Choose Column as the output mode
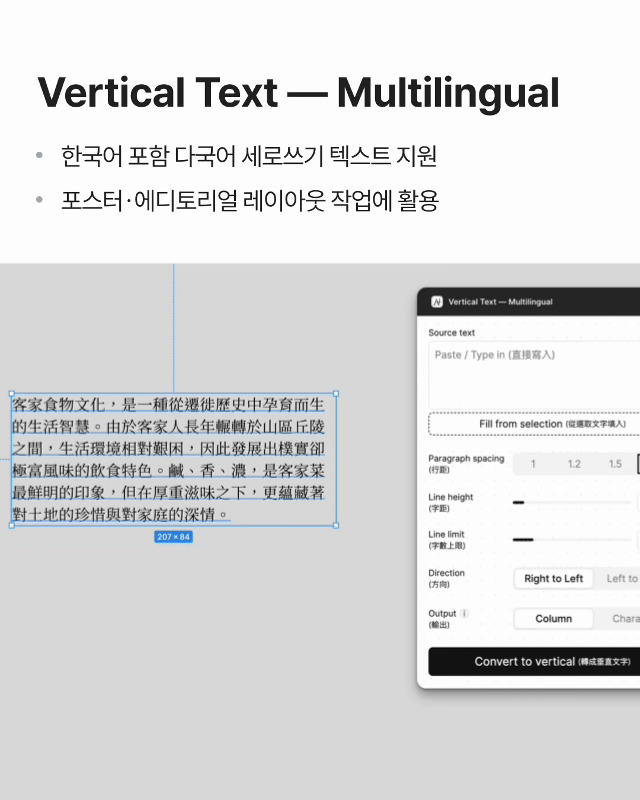The width and height of the screenshot is (640, 800). 554,619
